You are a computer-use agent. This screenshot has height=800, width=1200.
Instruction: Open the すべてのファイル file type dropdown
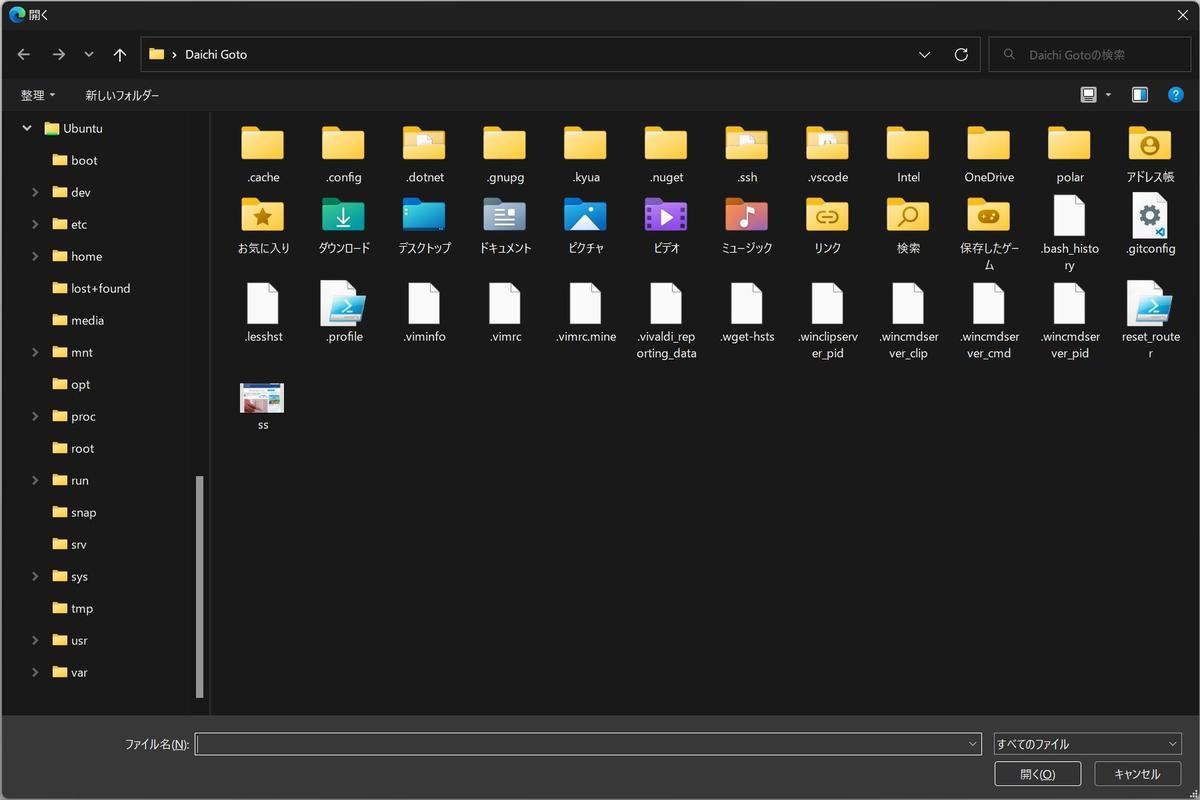click(1088, 744)
